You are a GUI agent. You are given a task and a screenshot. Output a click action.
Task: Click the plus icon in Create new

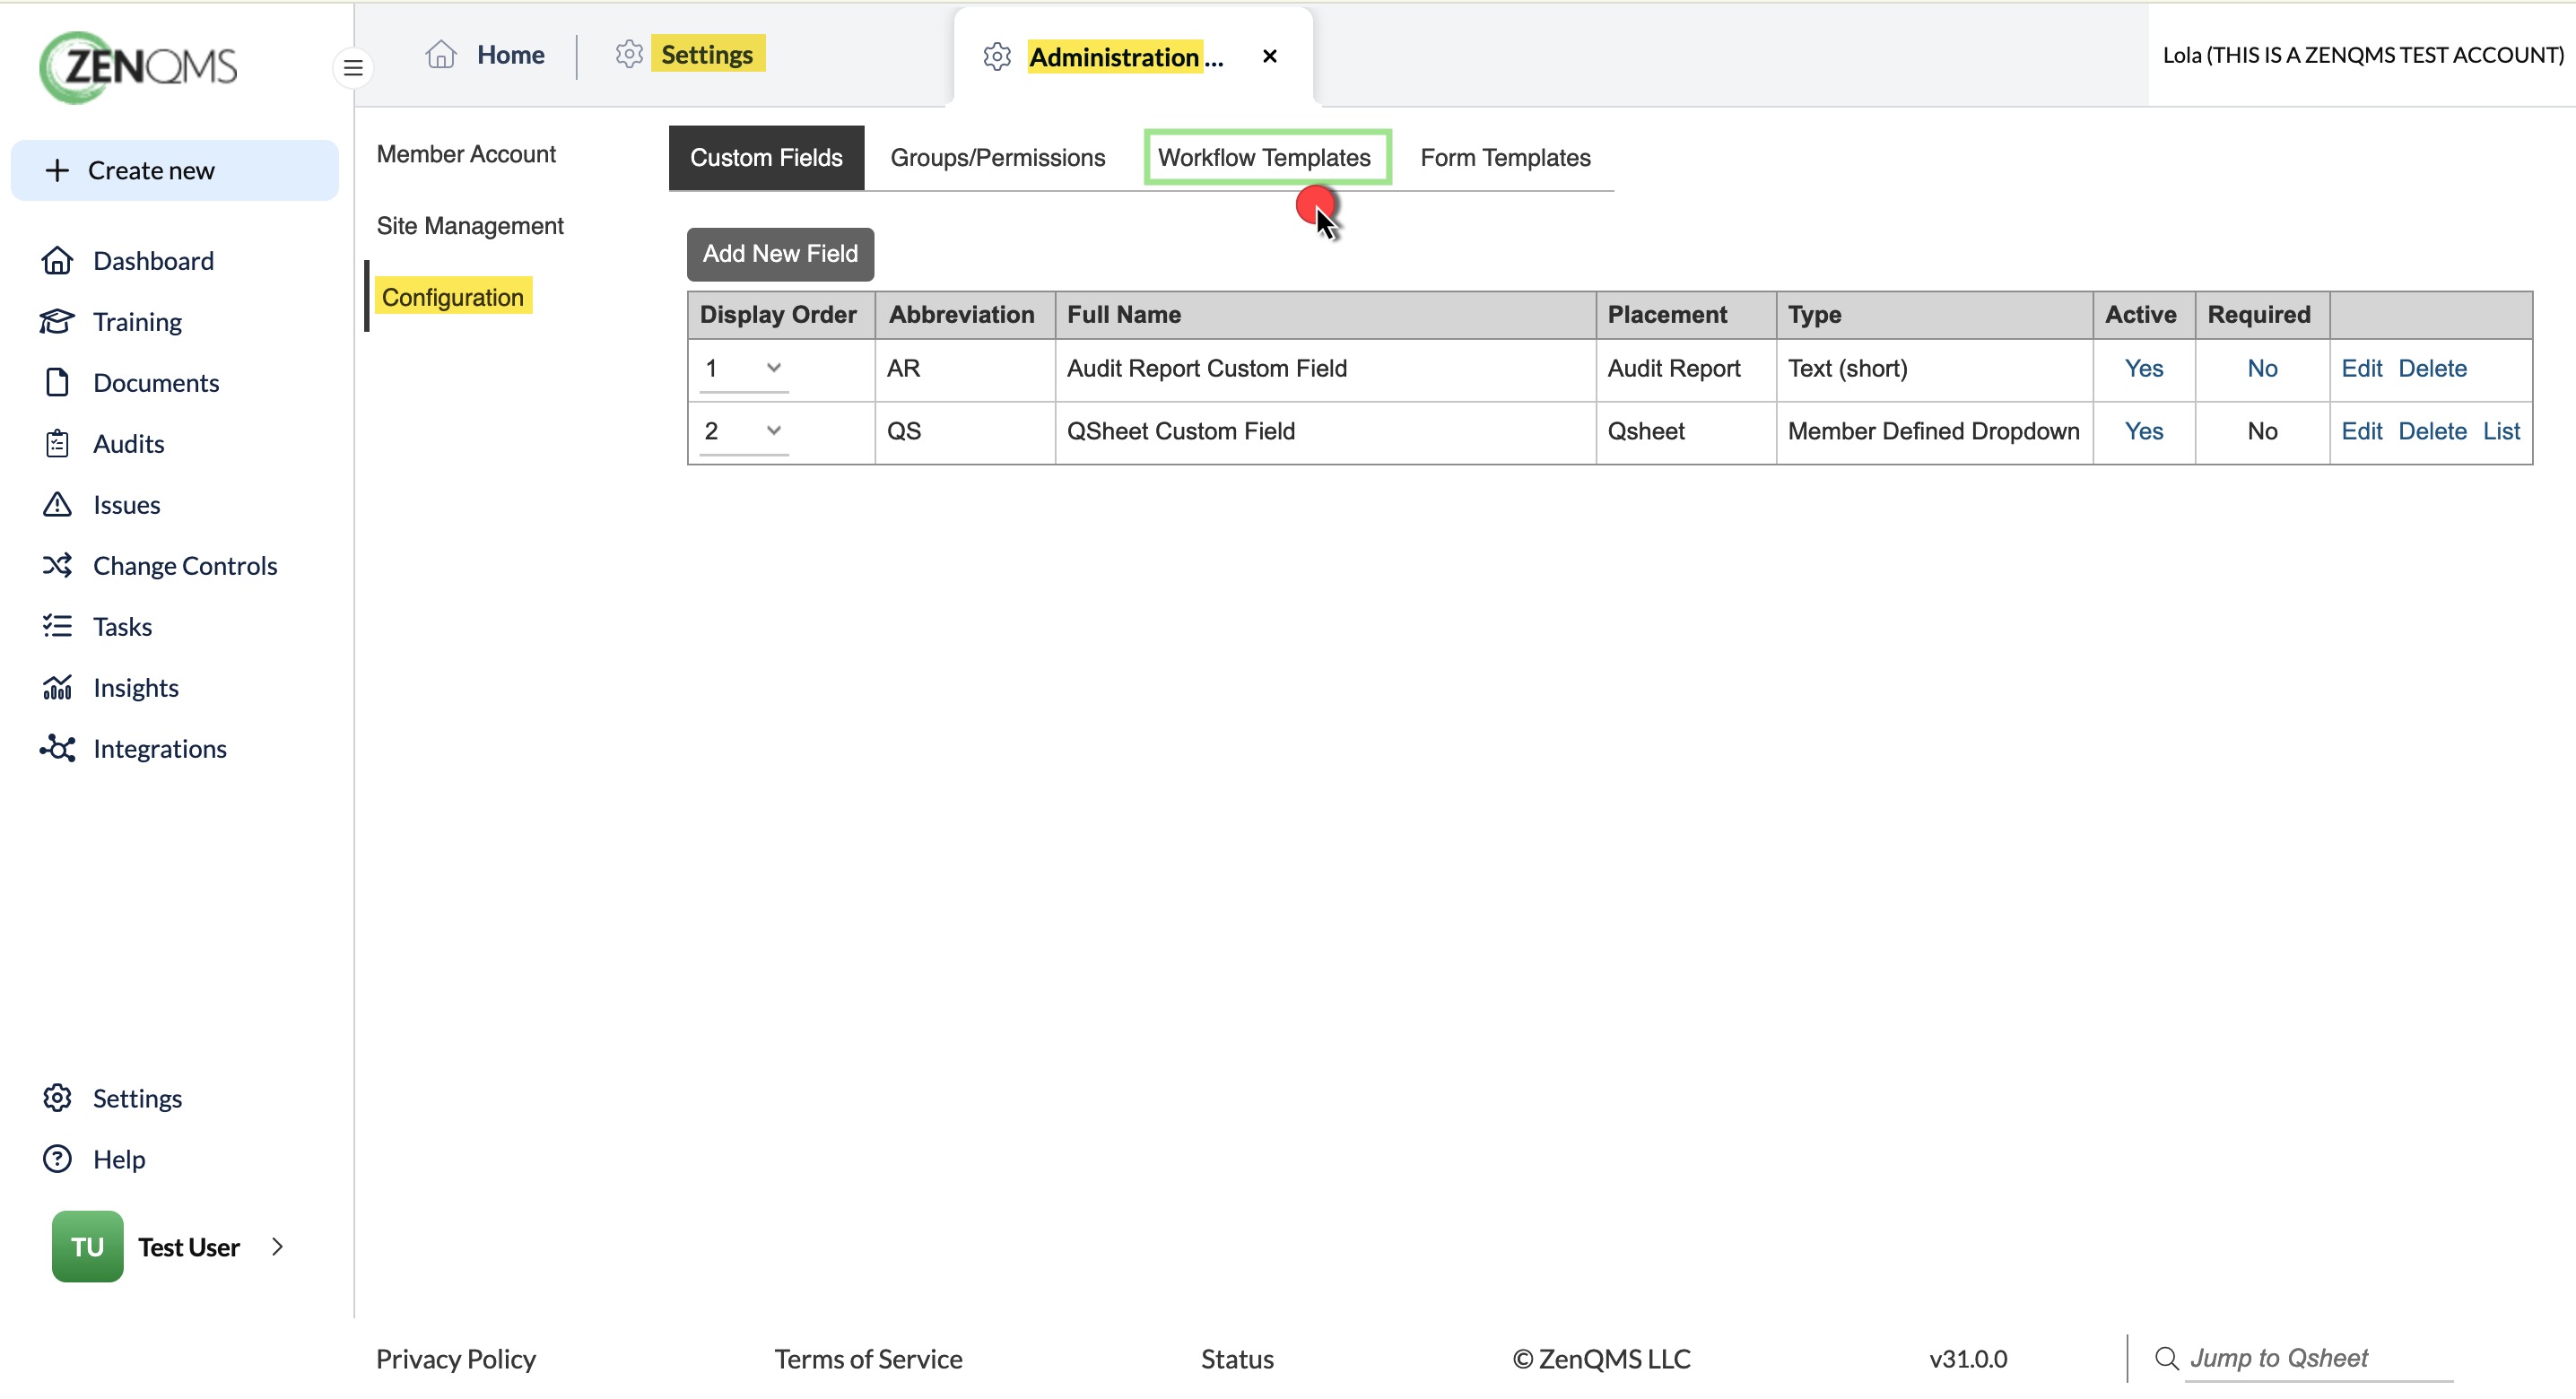click(58, 170)
